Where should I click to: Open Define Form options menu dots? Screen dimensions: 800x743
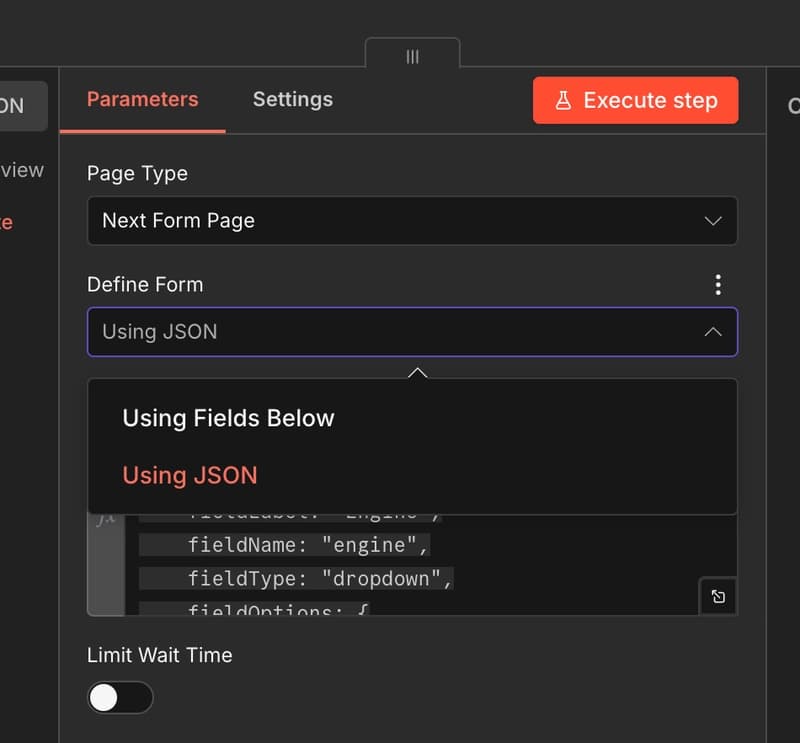[x=718, y=285]
